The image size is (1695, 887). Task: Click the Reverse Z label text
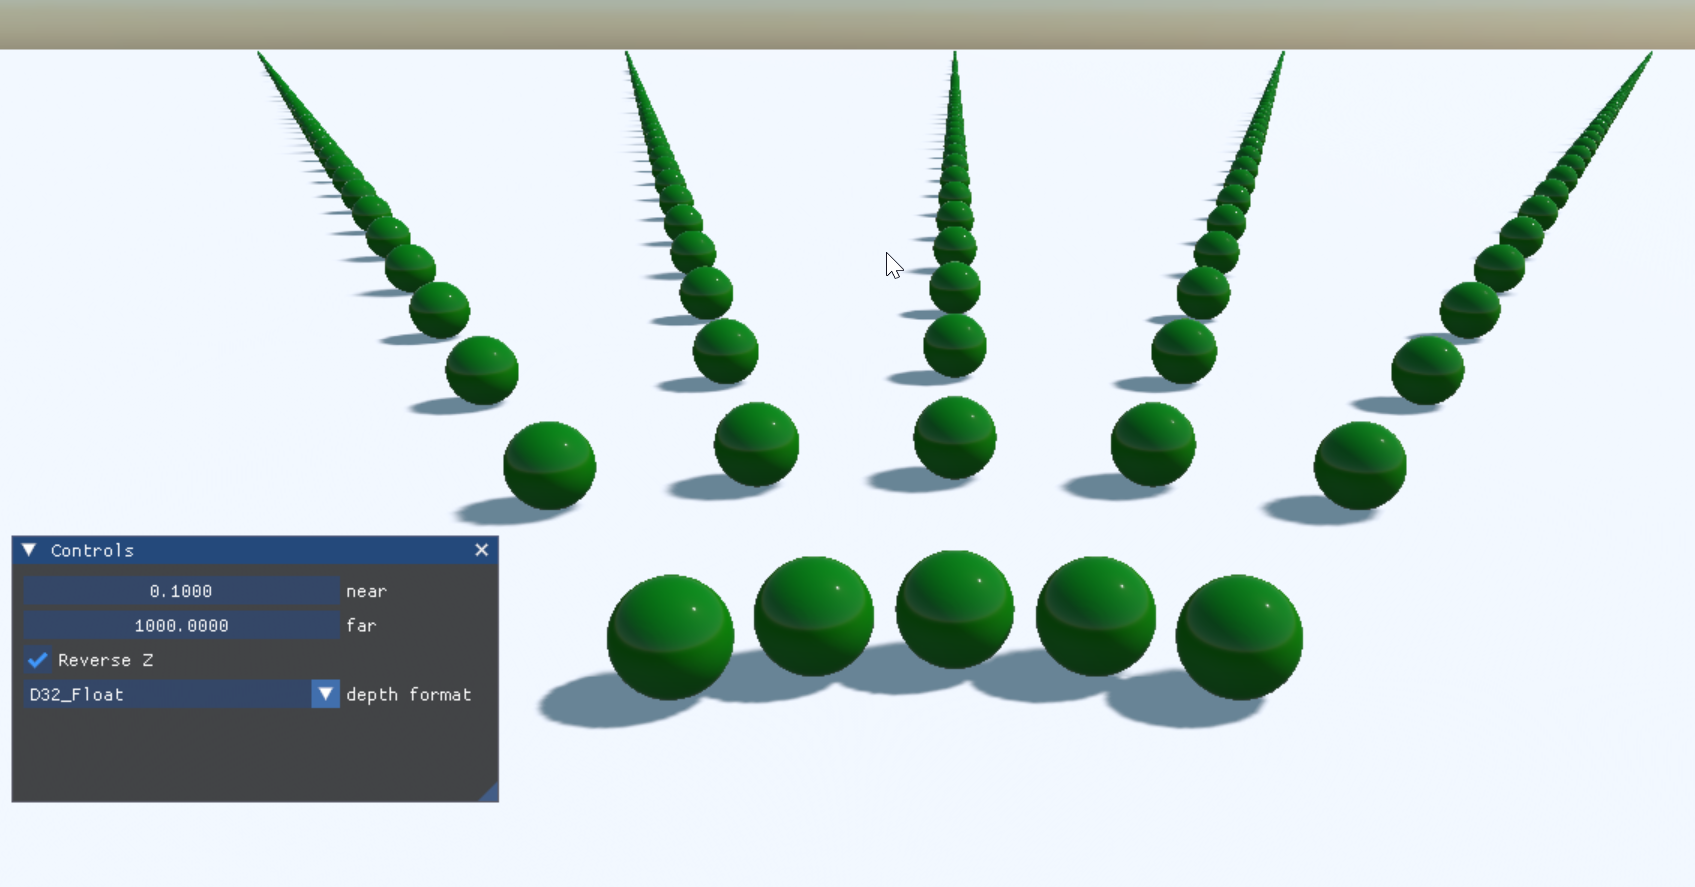[x=105, y=660]
